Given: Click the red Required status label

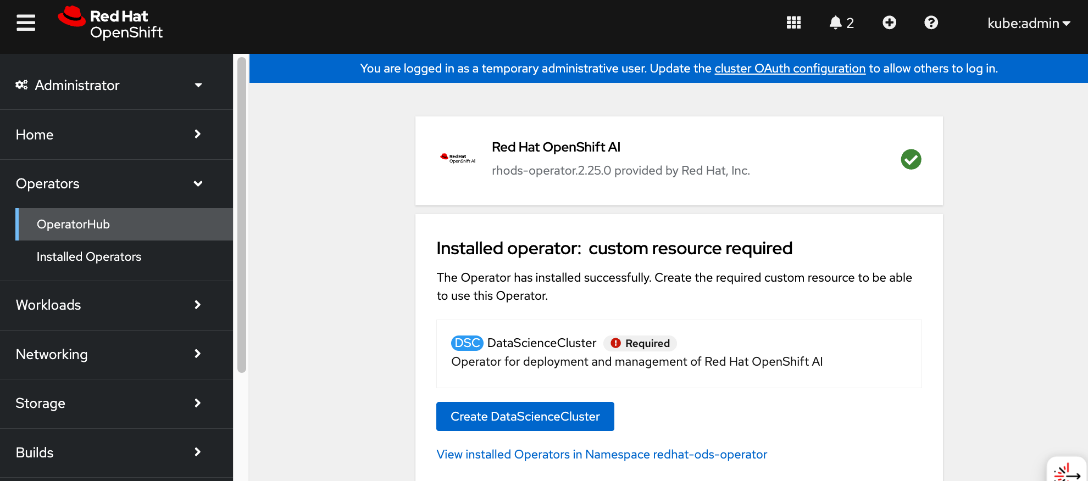Looking at the screenshot, I should 640,343.
